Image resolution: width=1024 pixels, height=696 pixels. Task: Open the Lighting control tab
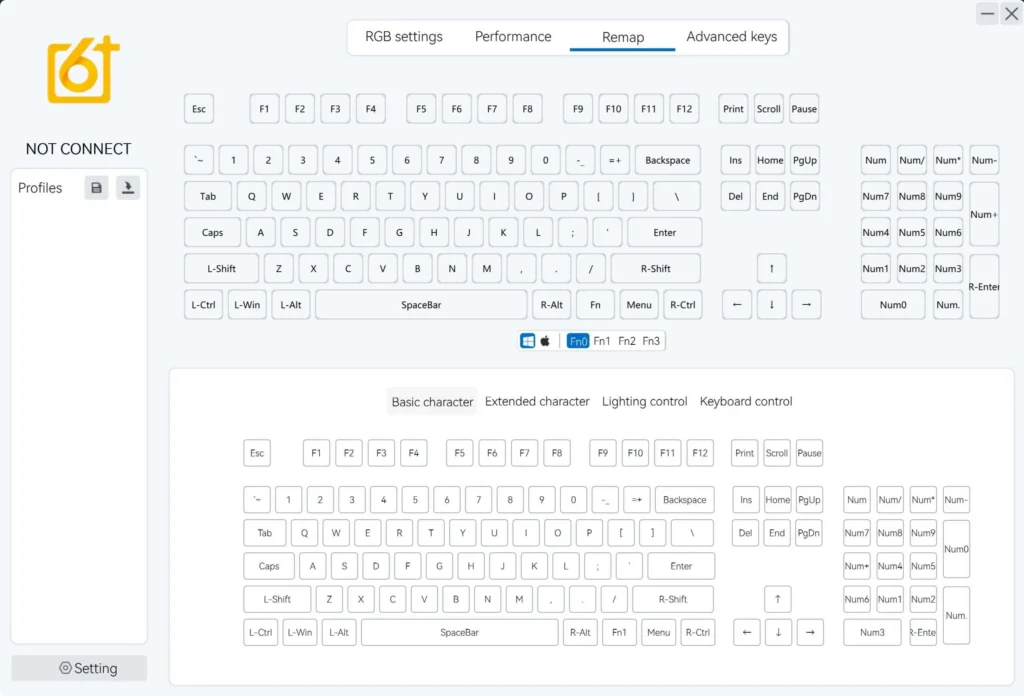coord(645,402)
